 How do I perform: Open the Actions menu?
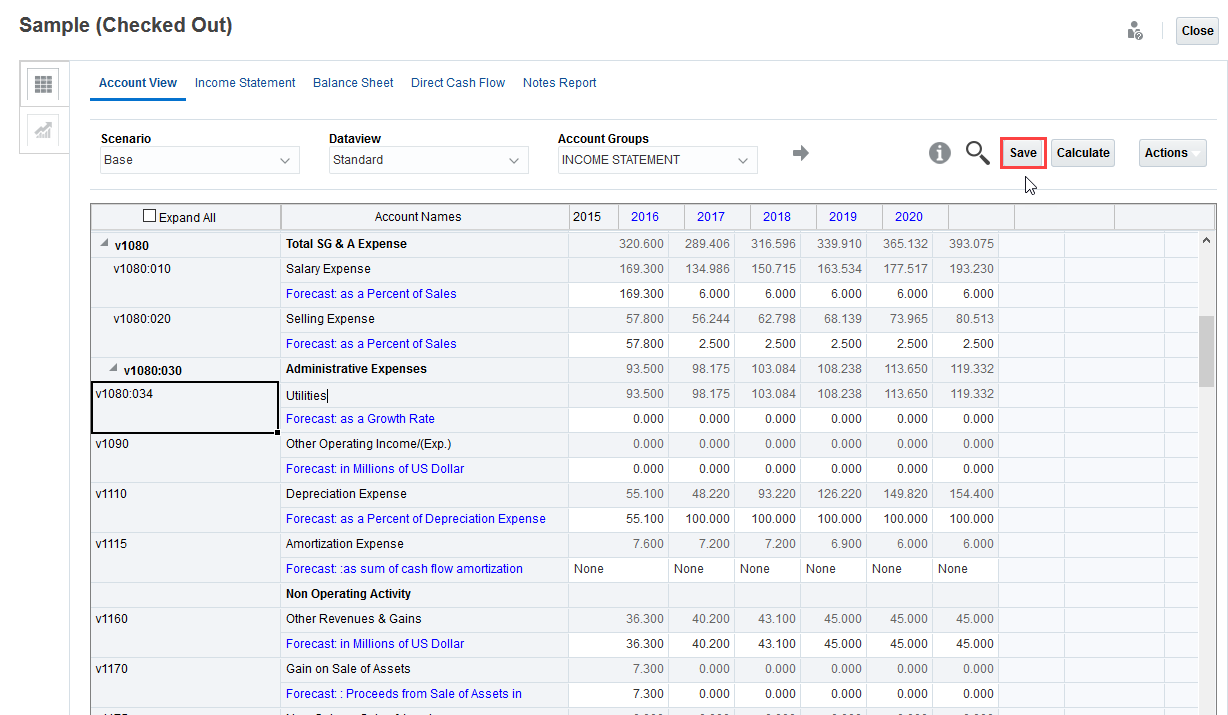point(1172,153)
